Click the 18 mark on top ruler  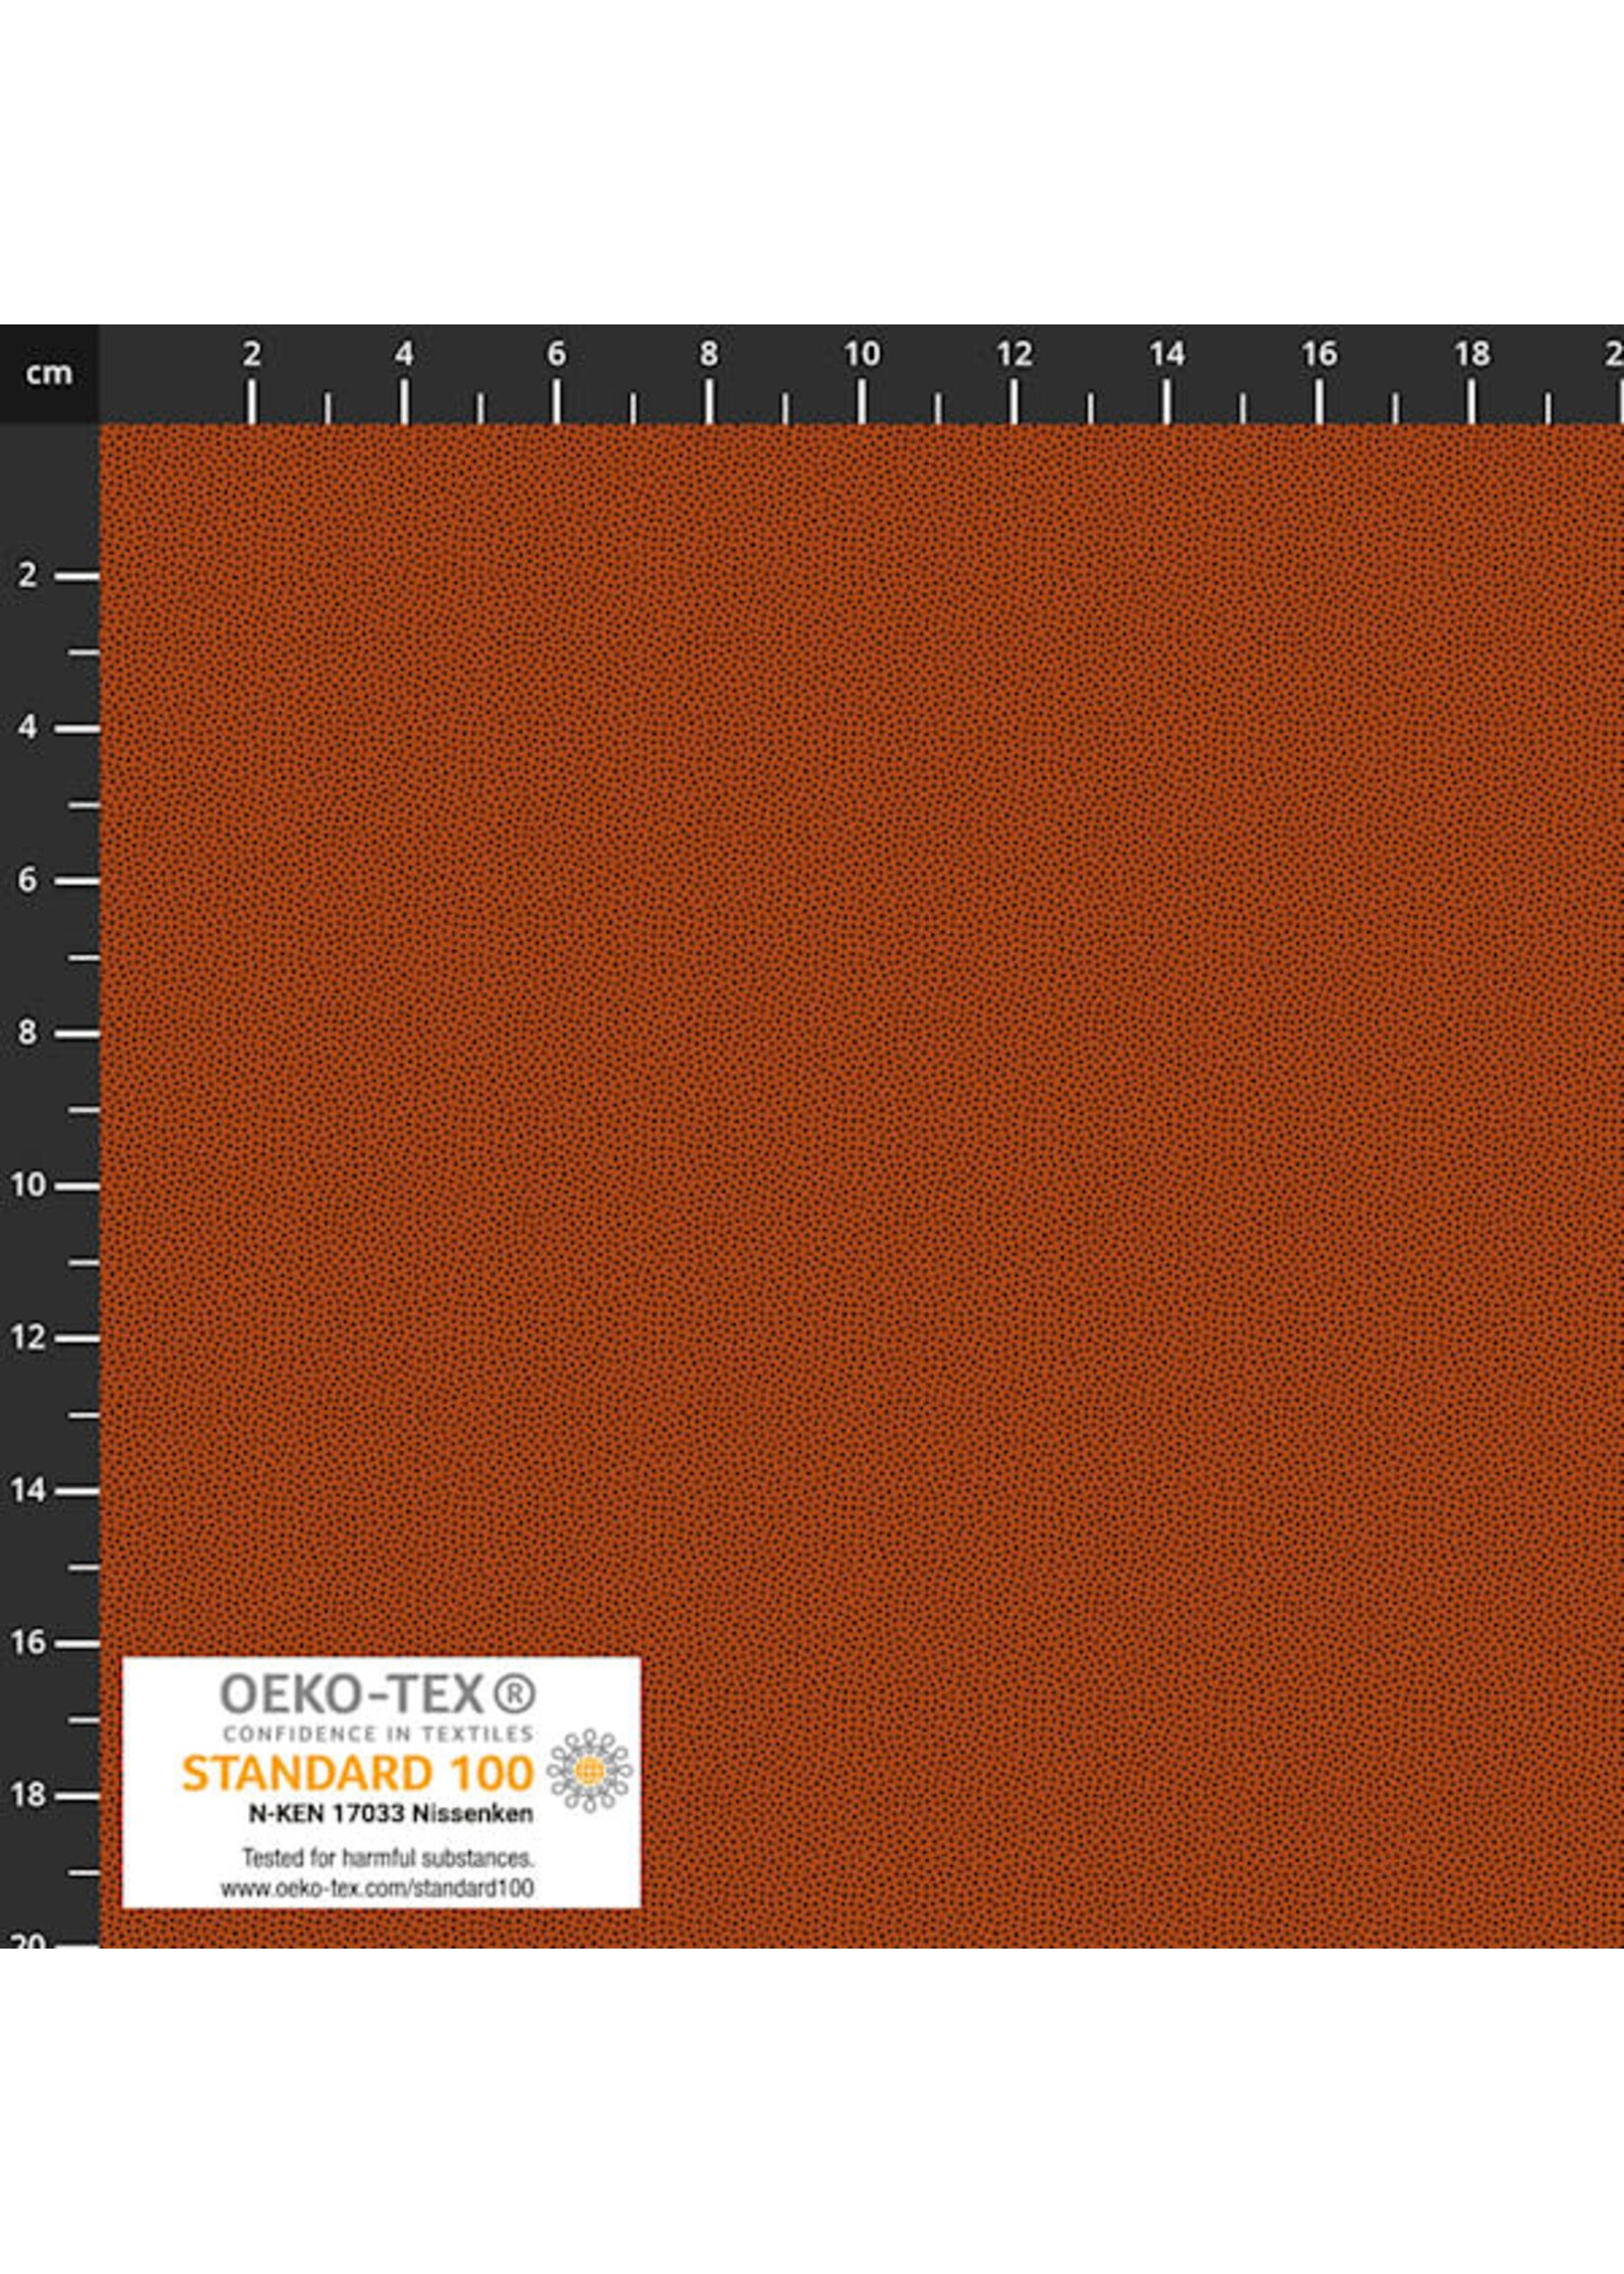coord(1471,352)
